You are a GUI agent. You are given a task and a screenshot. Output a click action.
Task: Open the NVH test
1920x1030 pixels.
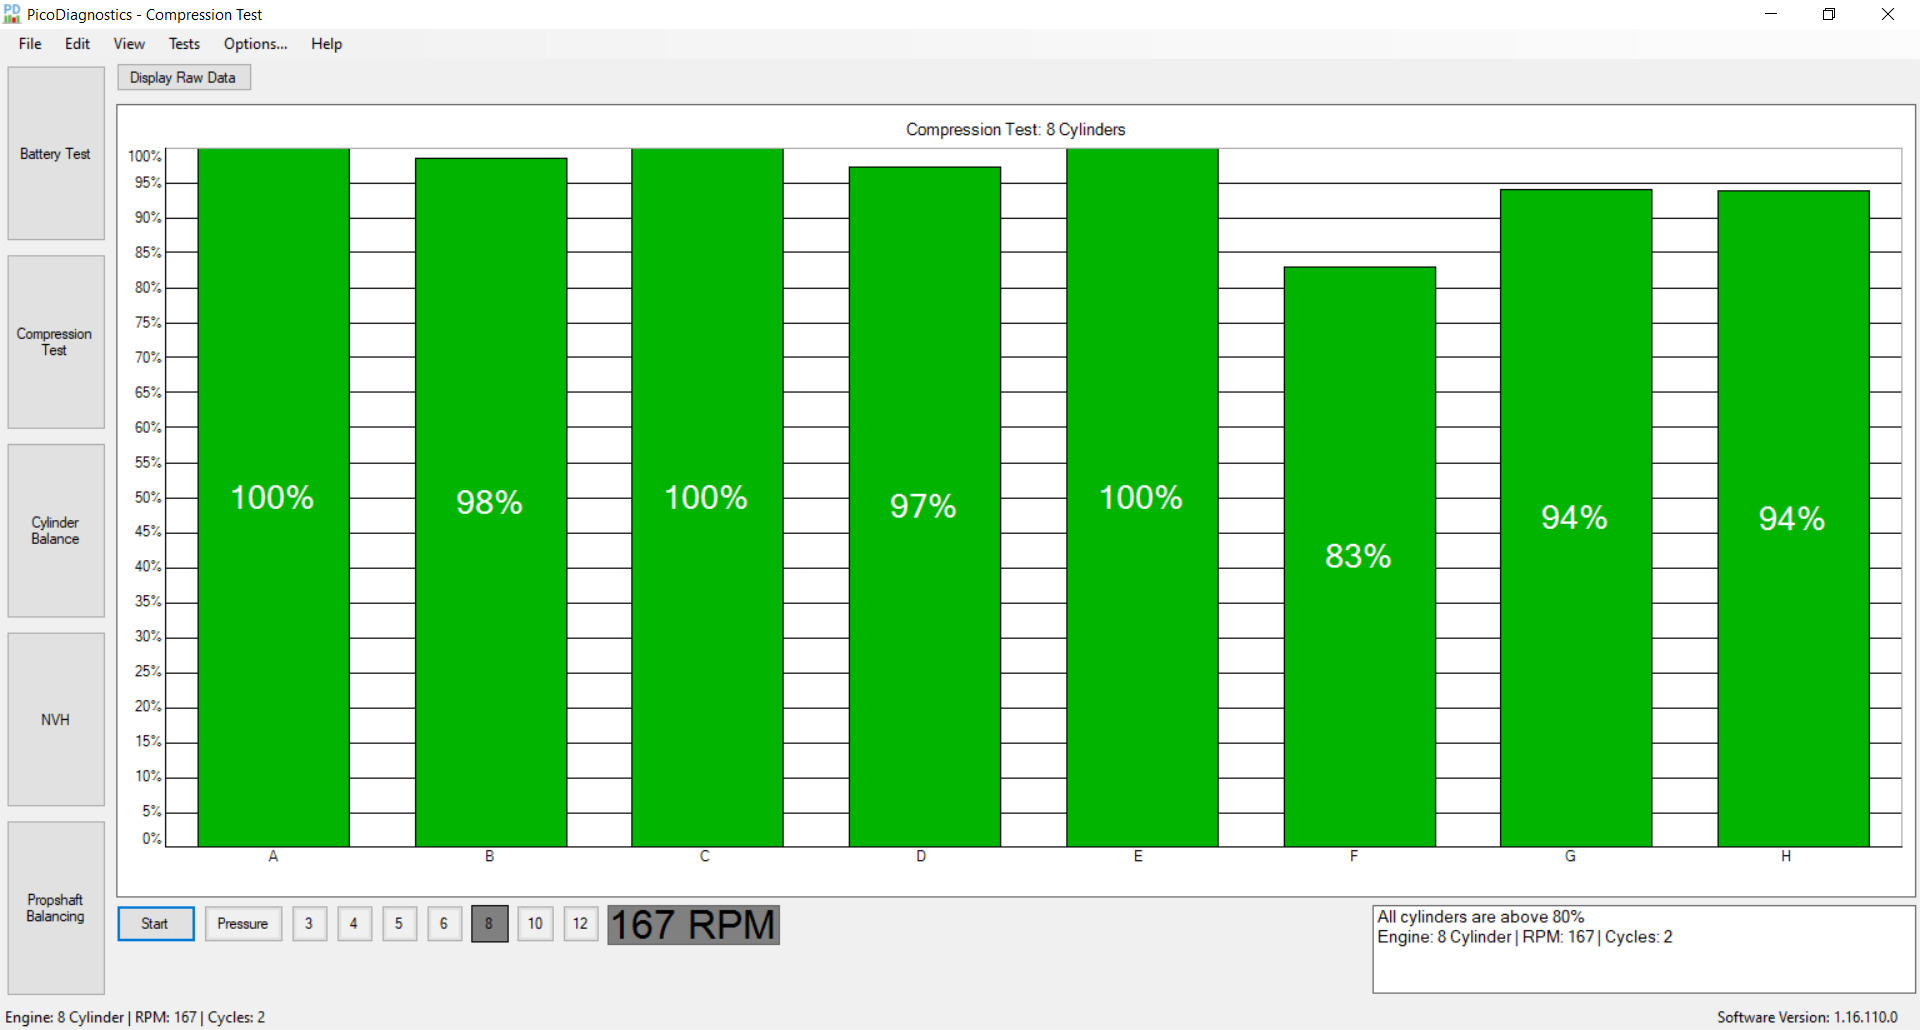point(56,719)
